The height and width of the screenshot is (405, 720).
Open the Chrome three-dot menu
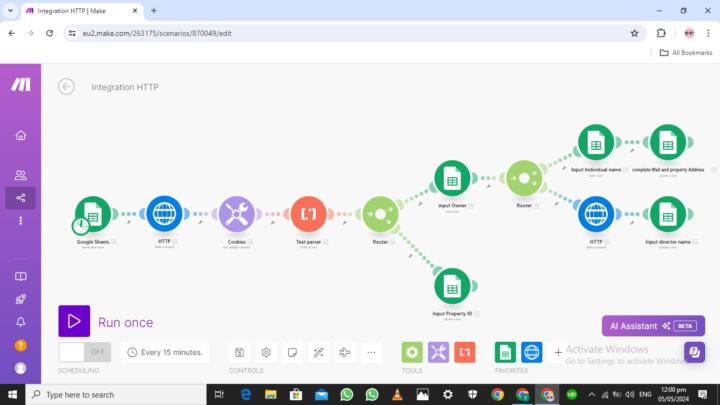708,33
